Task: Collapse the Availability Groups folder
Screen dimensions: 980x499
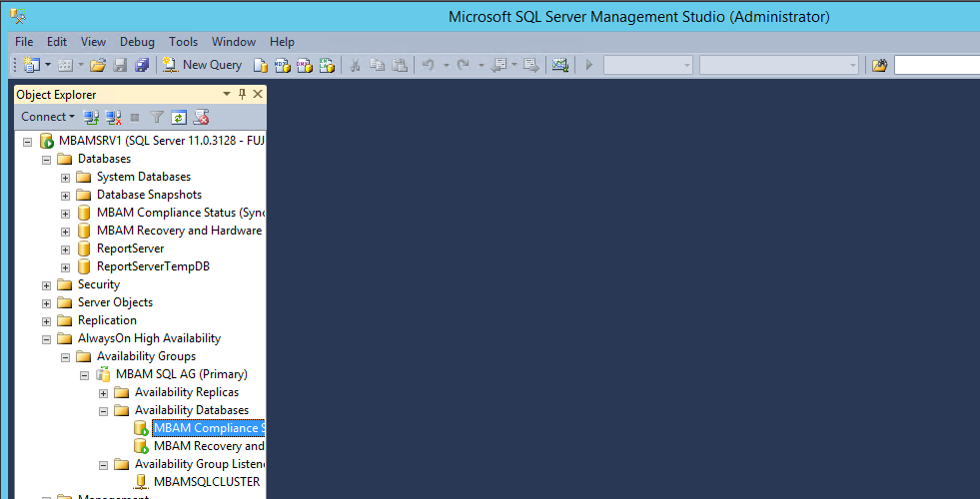Action: (x=65, y=358)
